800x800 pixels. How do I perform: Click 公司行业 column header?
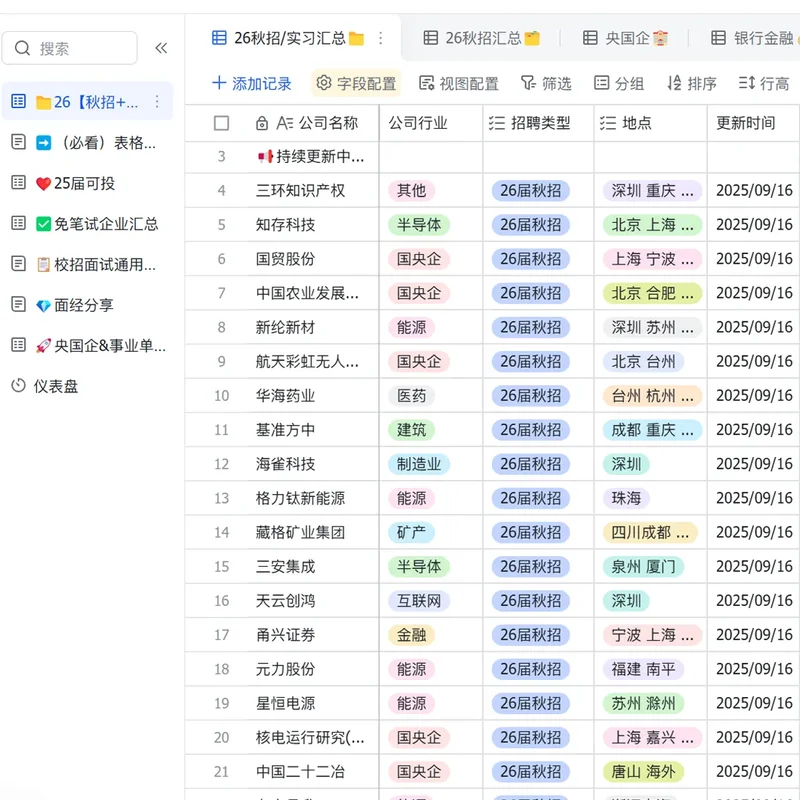(x=431, y=123)
